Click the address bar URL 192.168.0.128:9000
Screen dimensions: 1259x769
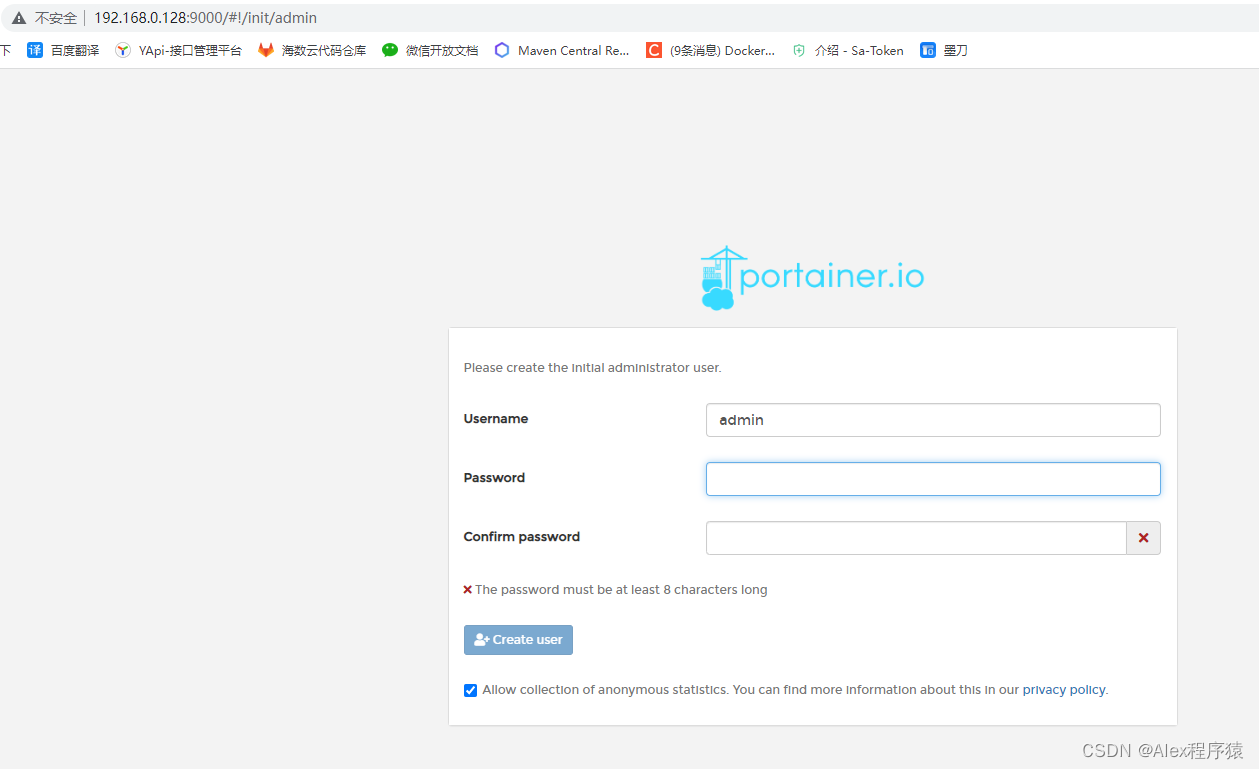[x=205, y=18]
